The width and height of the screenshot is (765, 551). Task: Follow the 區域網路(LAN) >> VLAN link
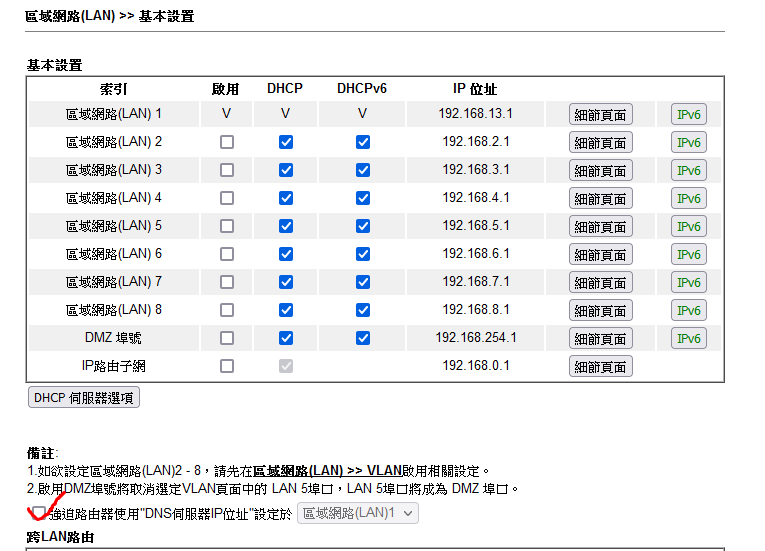(327, 470)
